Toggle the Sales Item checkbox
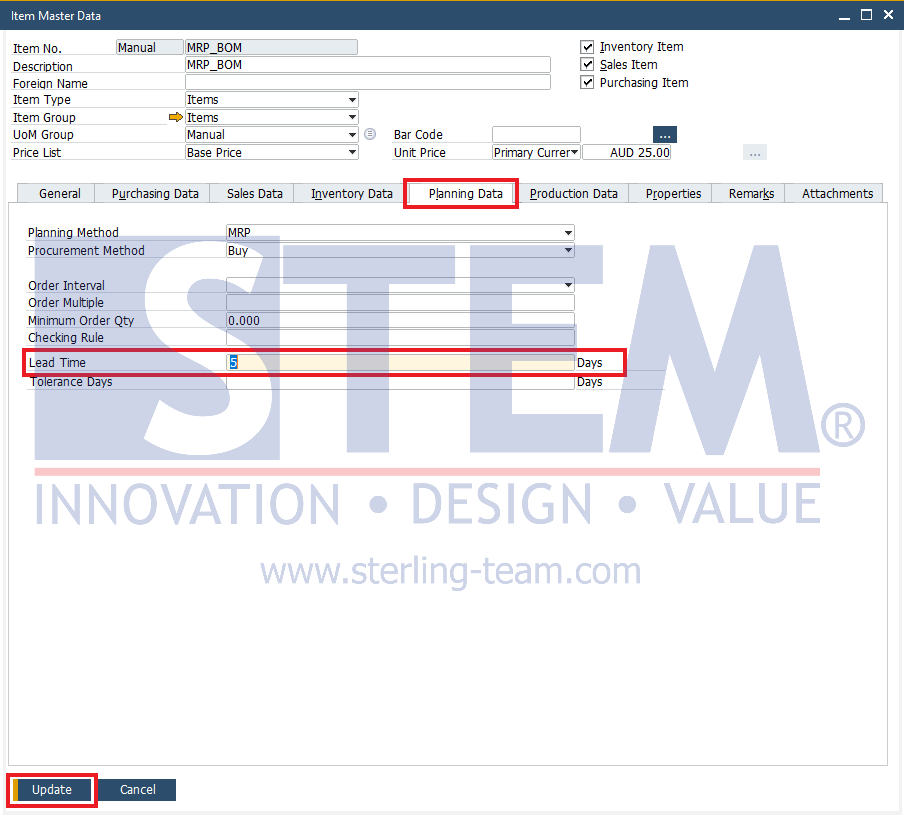 (588, 65)
